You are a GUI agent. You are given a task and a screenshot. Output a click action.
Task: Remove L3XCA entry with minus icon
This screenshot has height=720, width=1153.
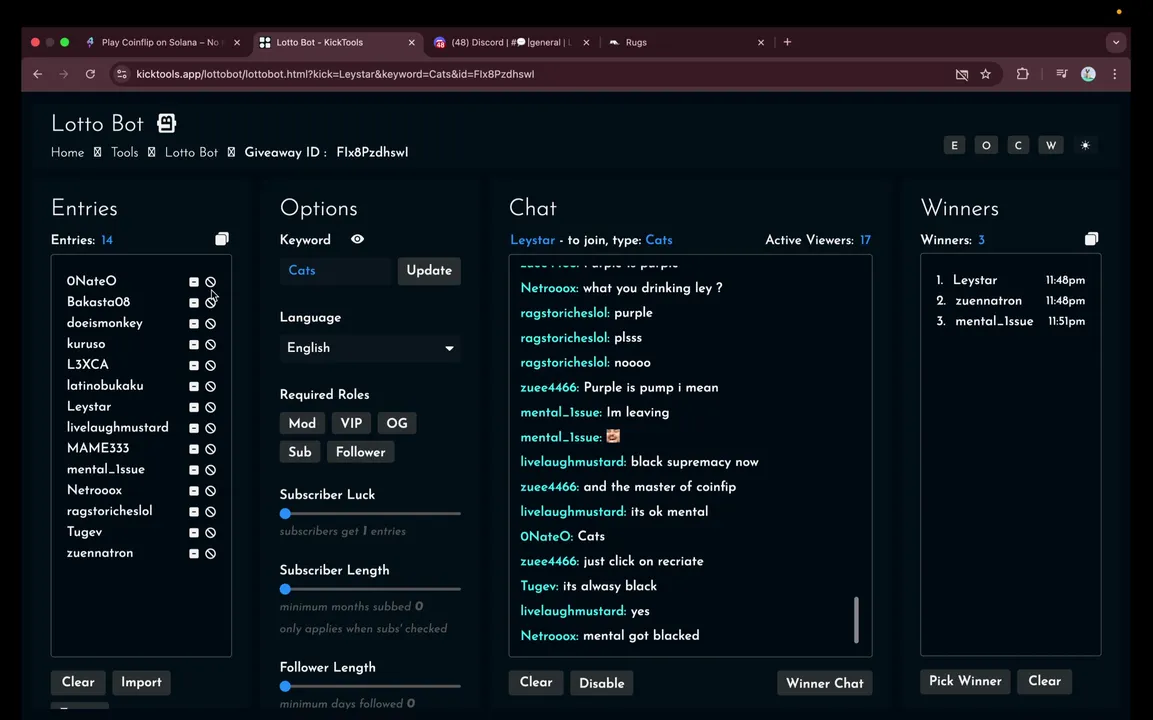(193, 366)
